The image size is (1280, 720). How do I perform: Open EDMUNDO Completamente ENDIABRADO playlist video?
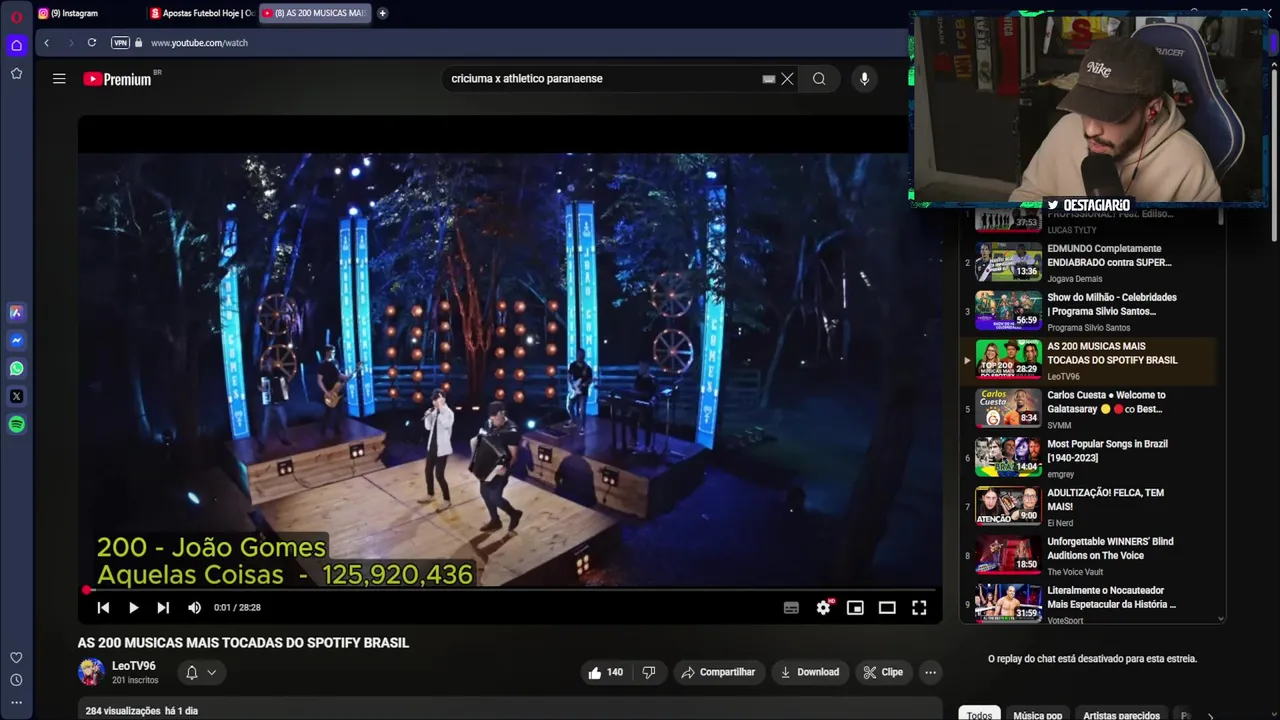(1090, 263)
